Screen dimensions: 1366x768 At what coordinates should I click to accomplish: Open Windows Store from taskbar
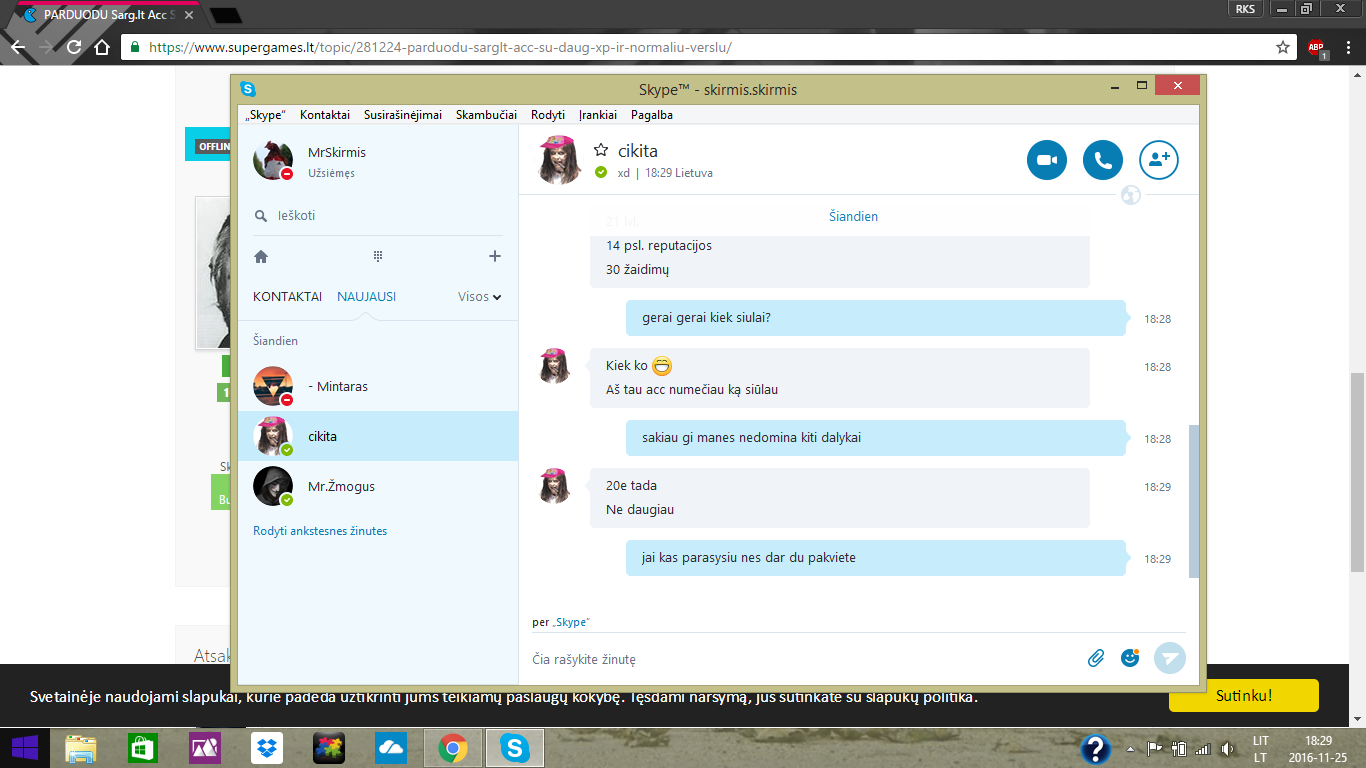point(143,748)
